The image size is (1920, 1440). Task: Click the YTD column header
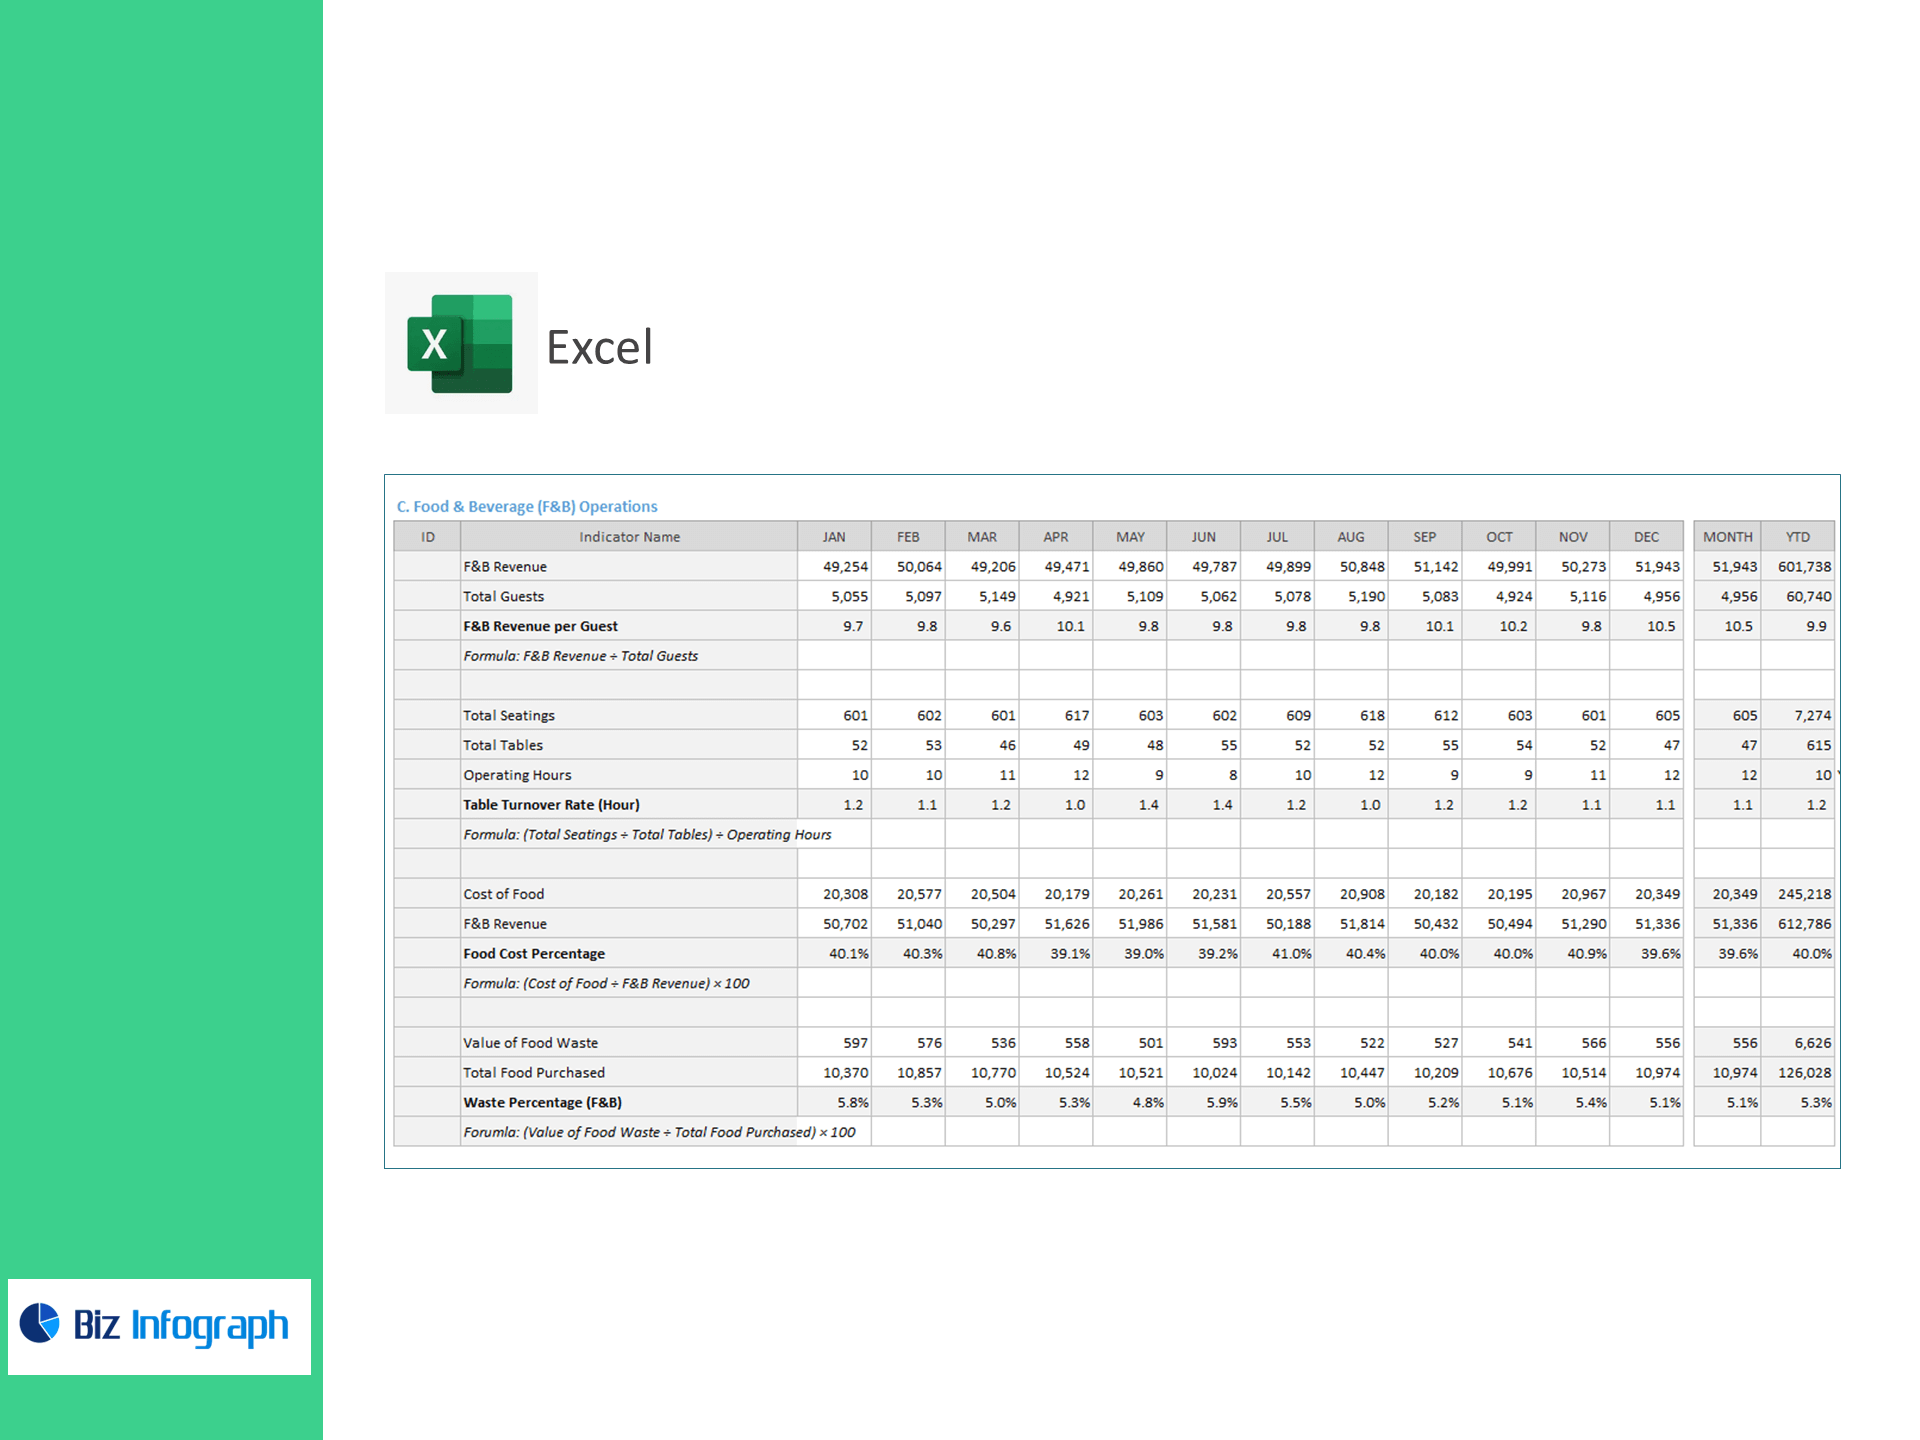pyautogui.click(x=1797, y=537)
